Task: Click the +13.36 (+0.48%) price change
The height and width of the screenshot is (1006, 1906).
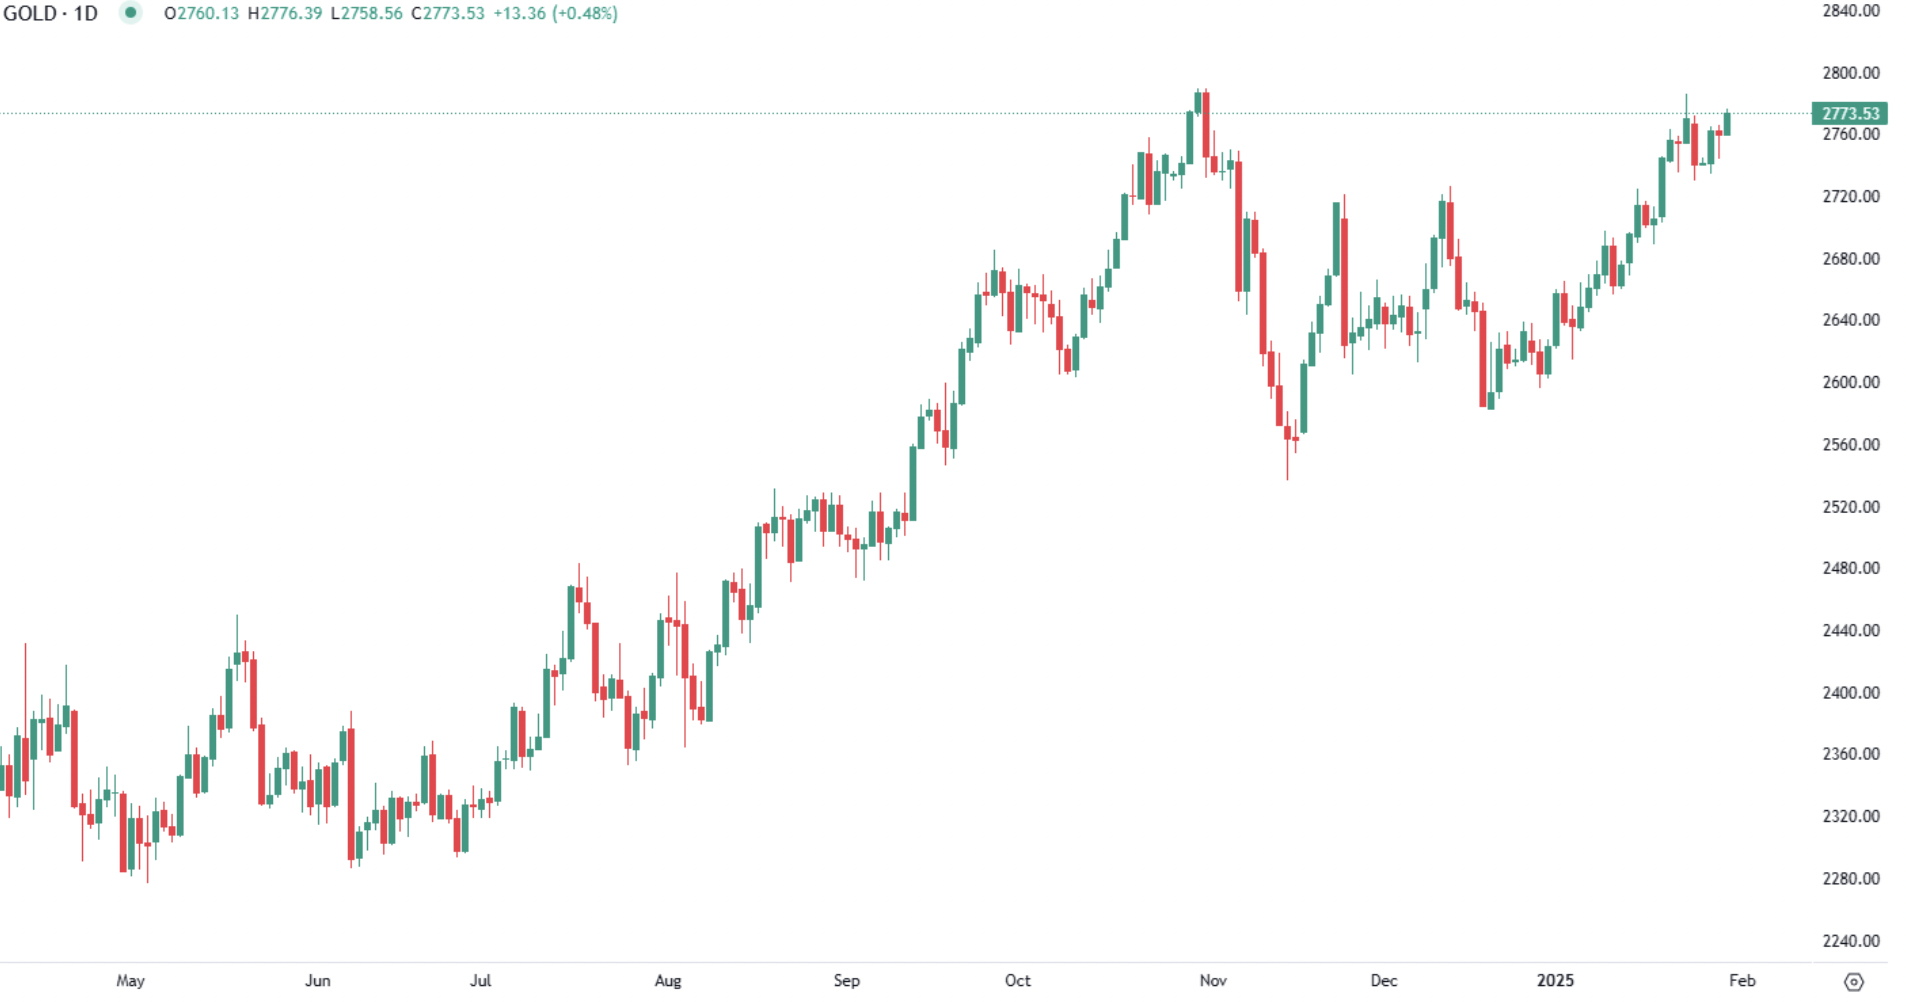Action: tap(555, 14)
